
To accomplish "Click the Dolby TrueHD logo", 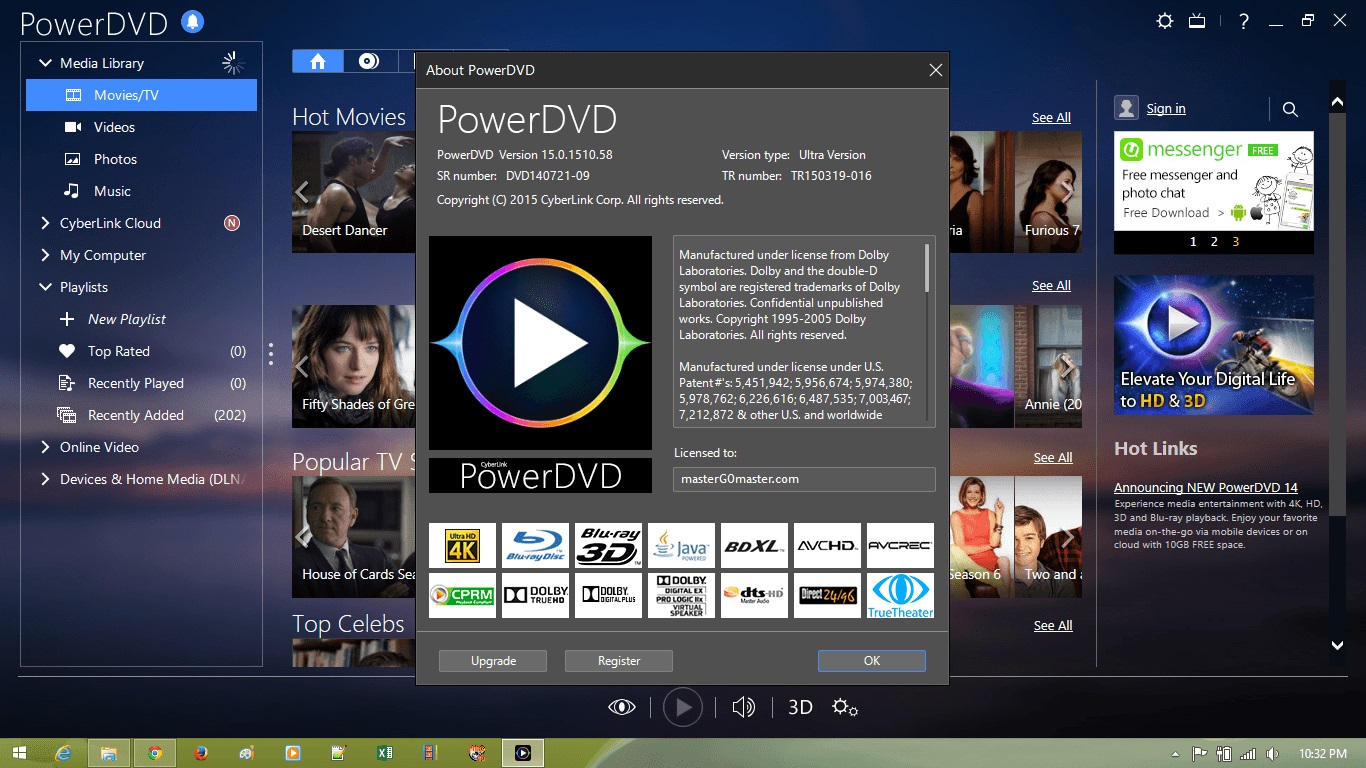I will pos(535,595).
